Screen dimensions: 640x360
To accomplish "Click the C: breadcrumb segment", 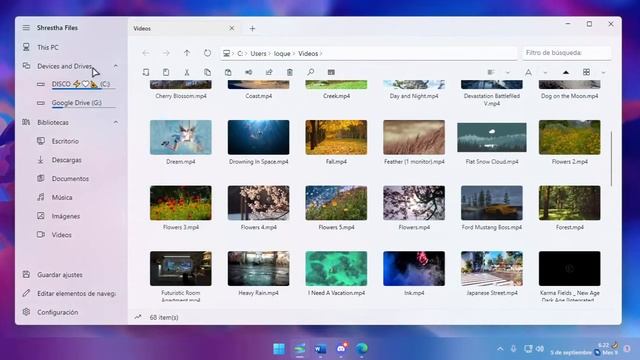I will [240, 53].
